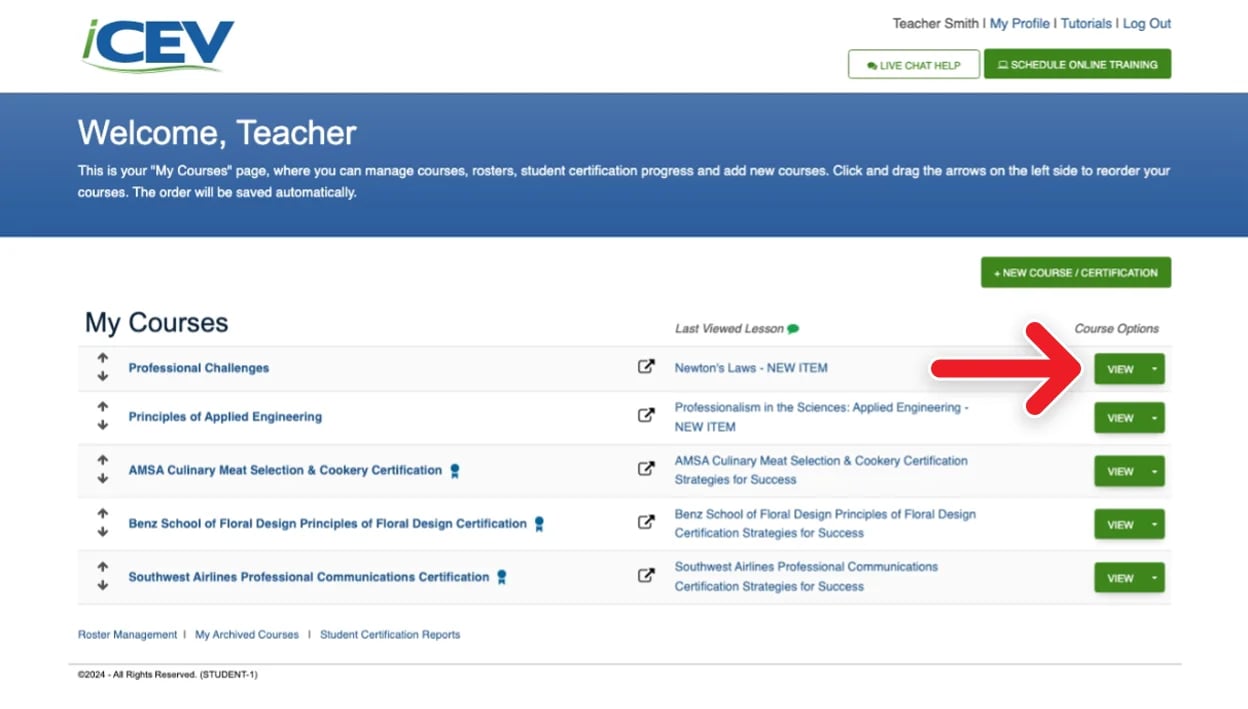Move AMSA Culinary Meat Selection course down
This screenshot has width=1248, height=709.
point(102,479)
